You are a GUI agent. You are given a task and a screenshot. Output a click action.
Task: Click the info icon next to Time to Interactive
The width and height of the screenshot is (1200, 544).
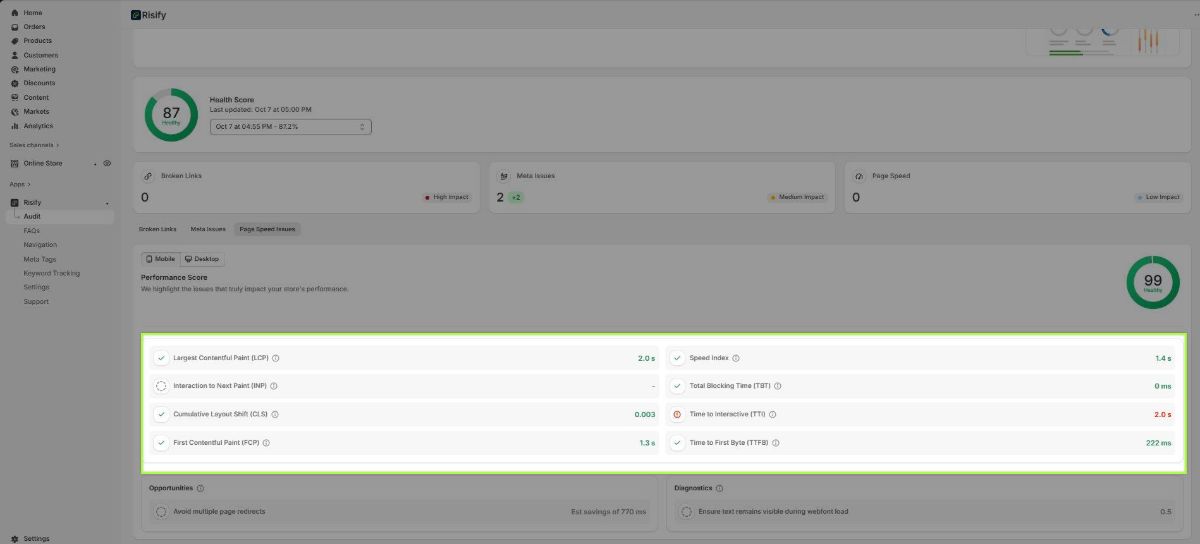(x=773, y=414)
